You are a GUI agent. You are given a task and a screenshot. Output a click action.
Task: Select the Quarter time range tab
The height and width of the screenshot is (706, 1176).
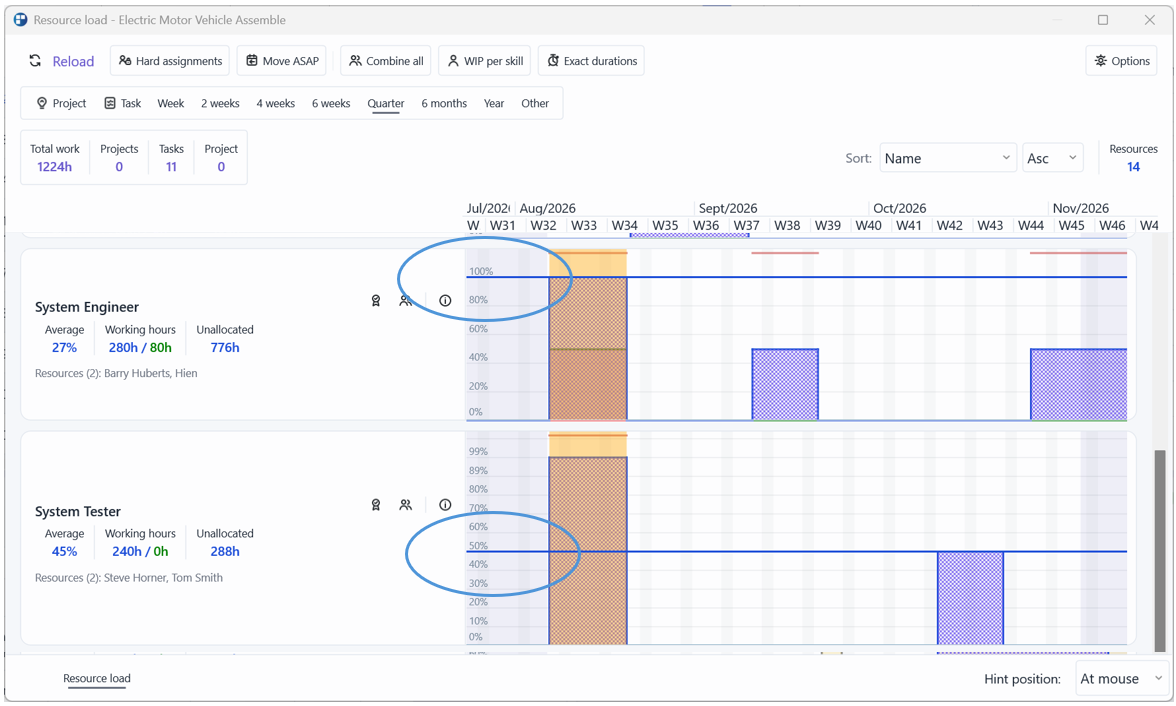[x=386, y=104]
